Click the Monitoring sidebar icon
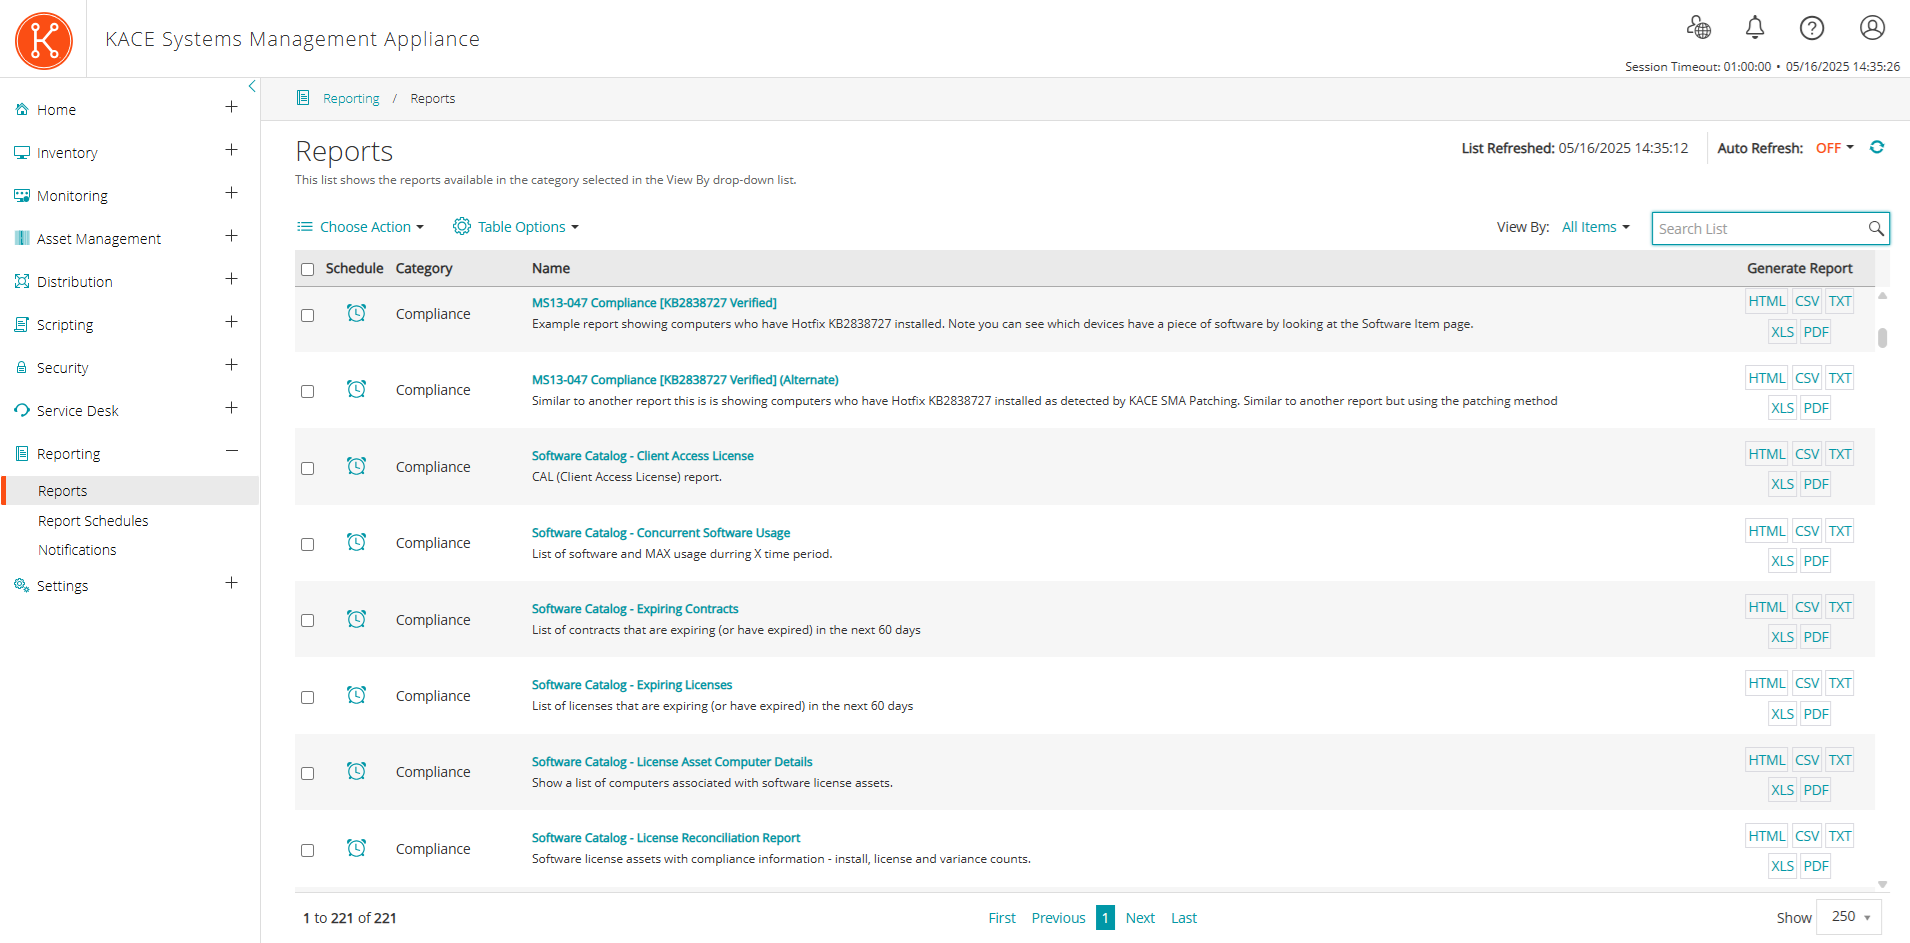Image resolution: width=1910 pixels, height=943 pixels. [21, 195]
